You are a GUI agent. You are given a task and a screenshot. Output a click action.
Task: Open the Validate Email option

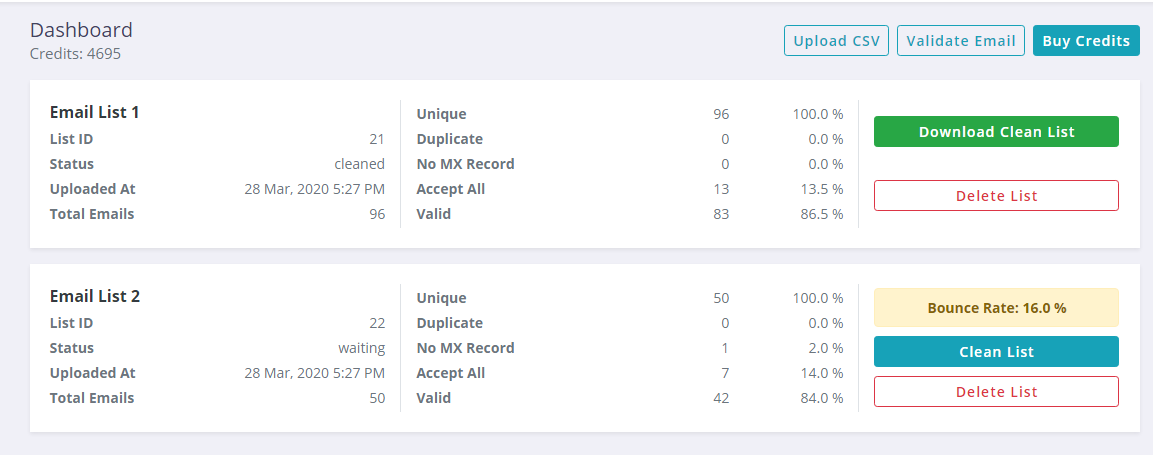pyautogui.click(x=960, y=40)
